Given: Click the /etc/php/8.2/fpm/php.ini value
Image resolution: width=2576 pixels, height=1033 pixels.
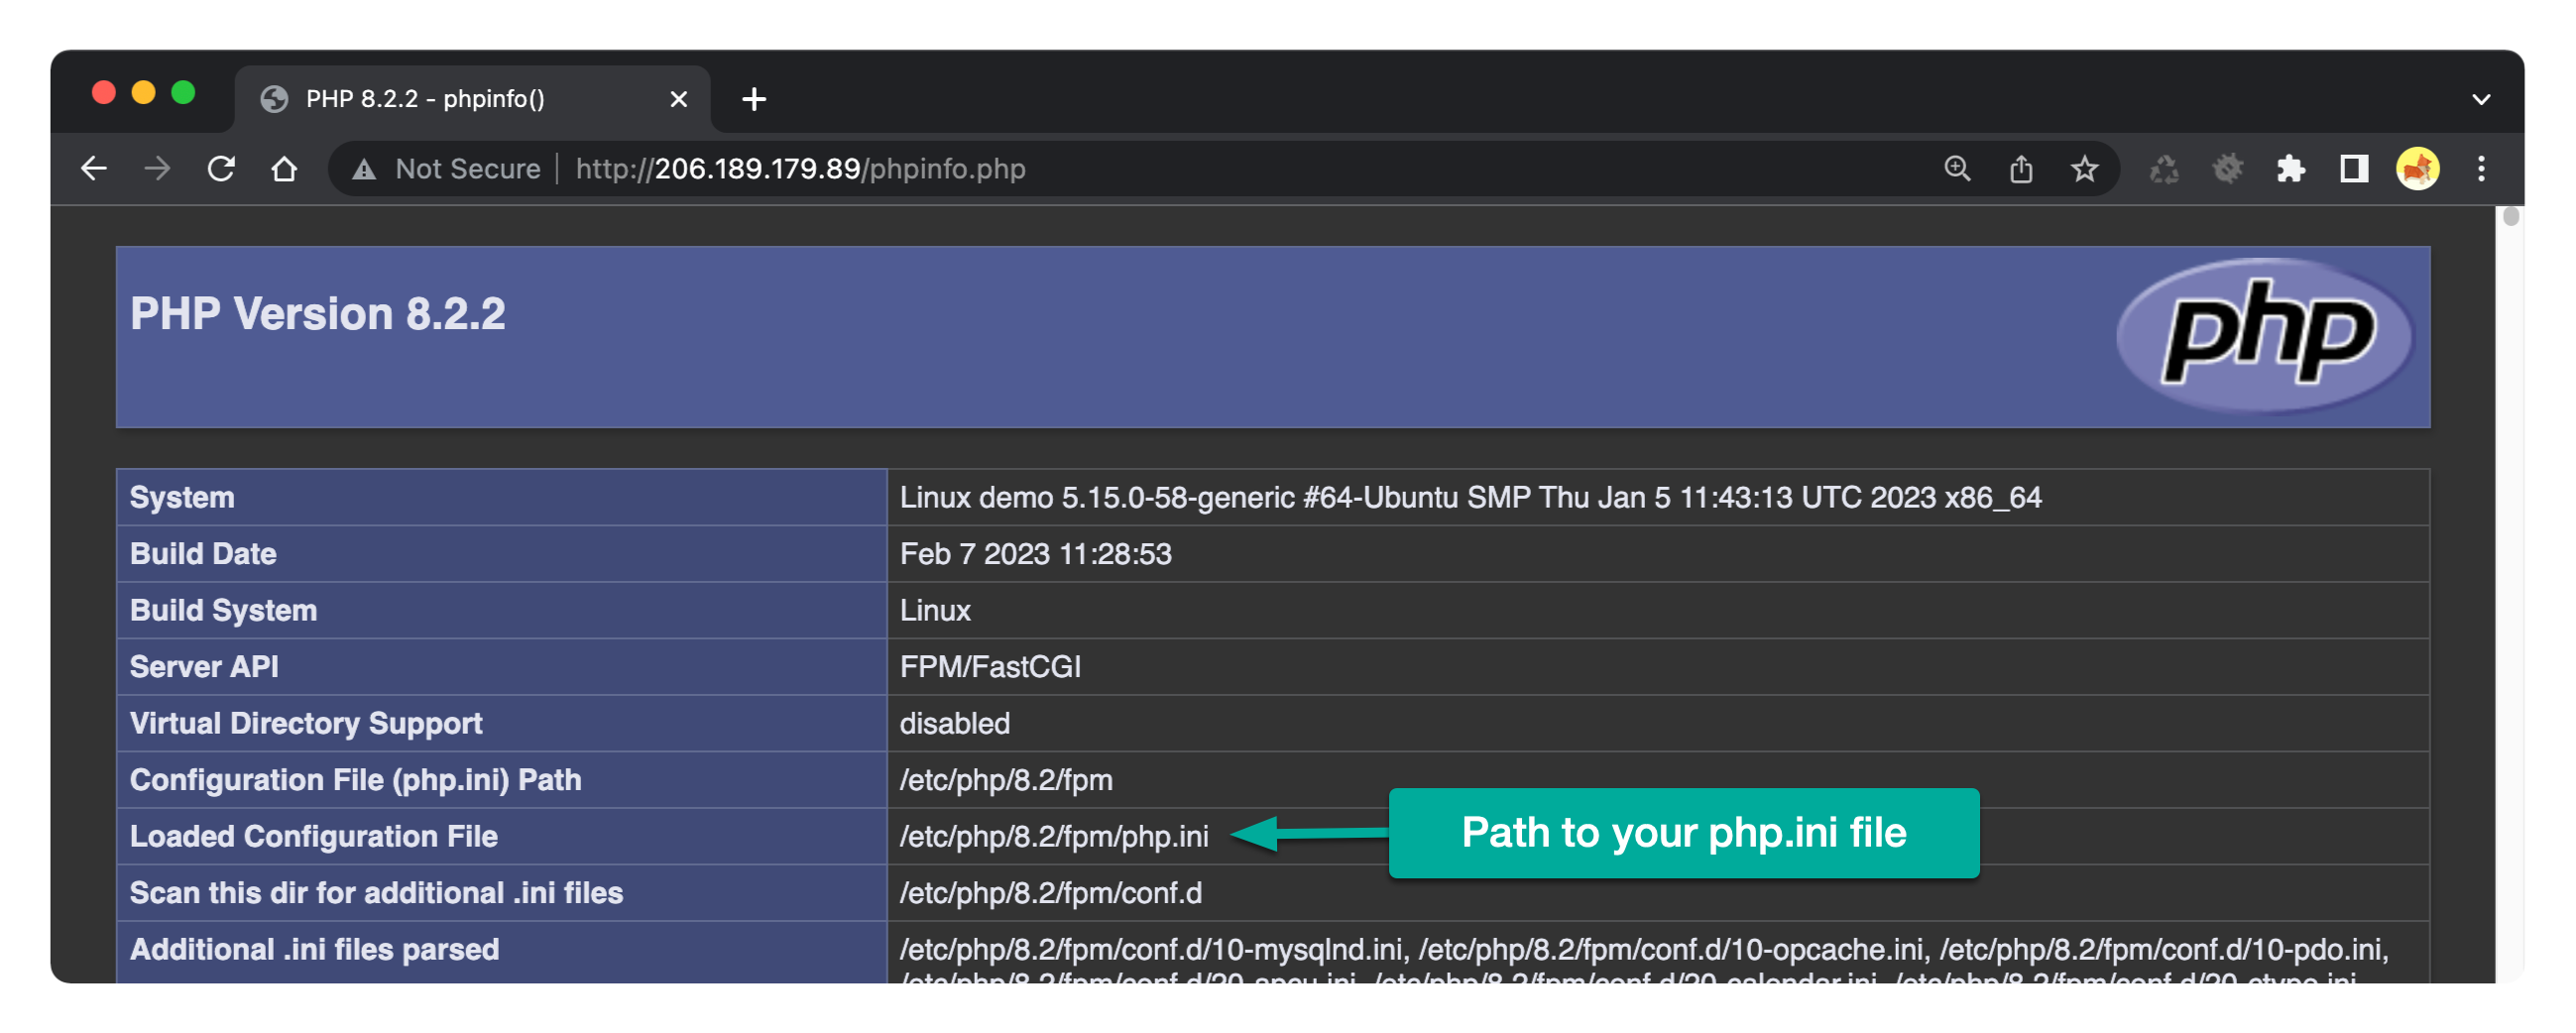Looking at the screenshot, I should point(1054,837).
